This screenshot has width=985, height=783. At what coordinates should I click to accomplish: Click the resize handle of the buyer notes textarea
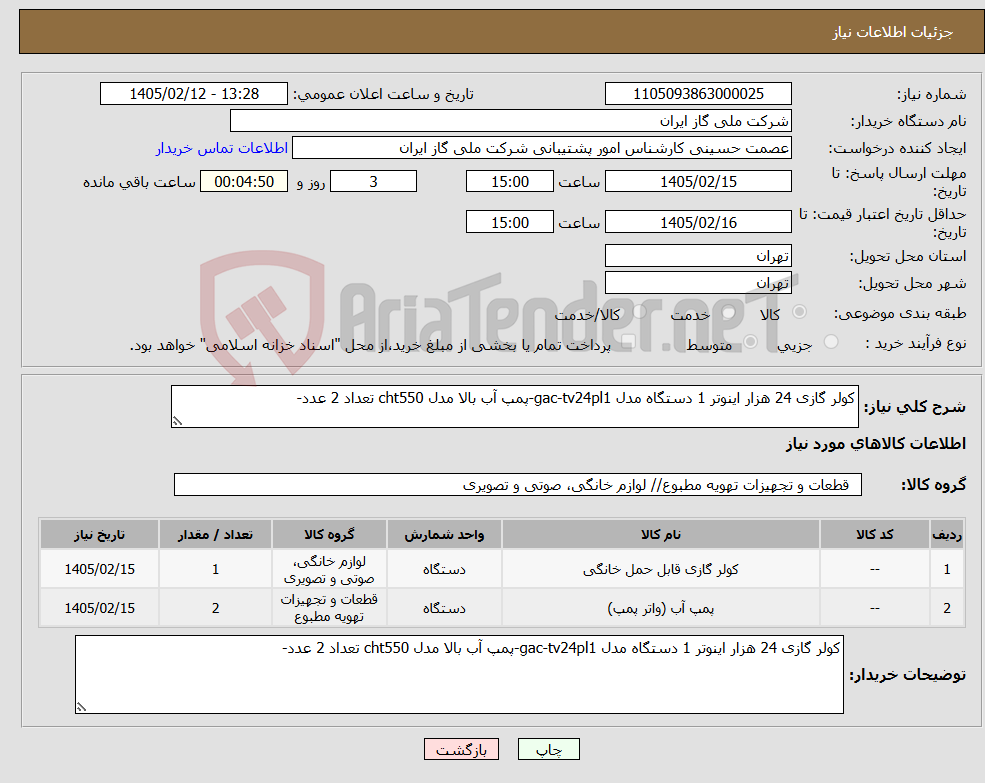[x=81, y=707]
